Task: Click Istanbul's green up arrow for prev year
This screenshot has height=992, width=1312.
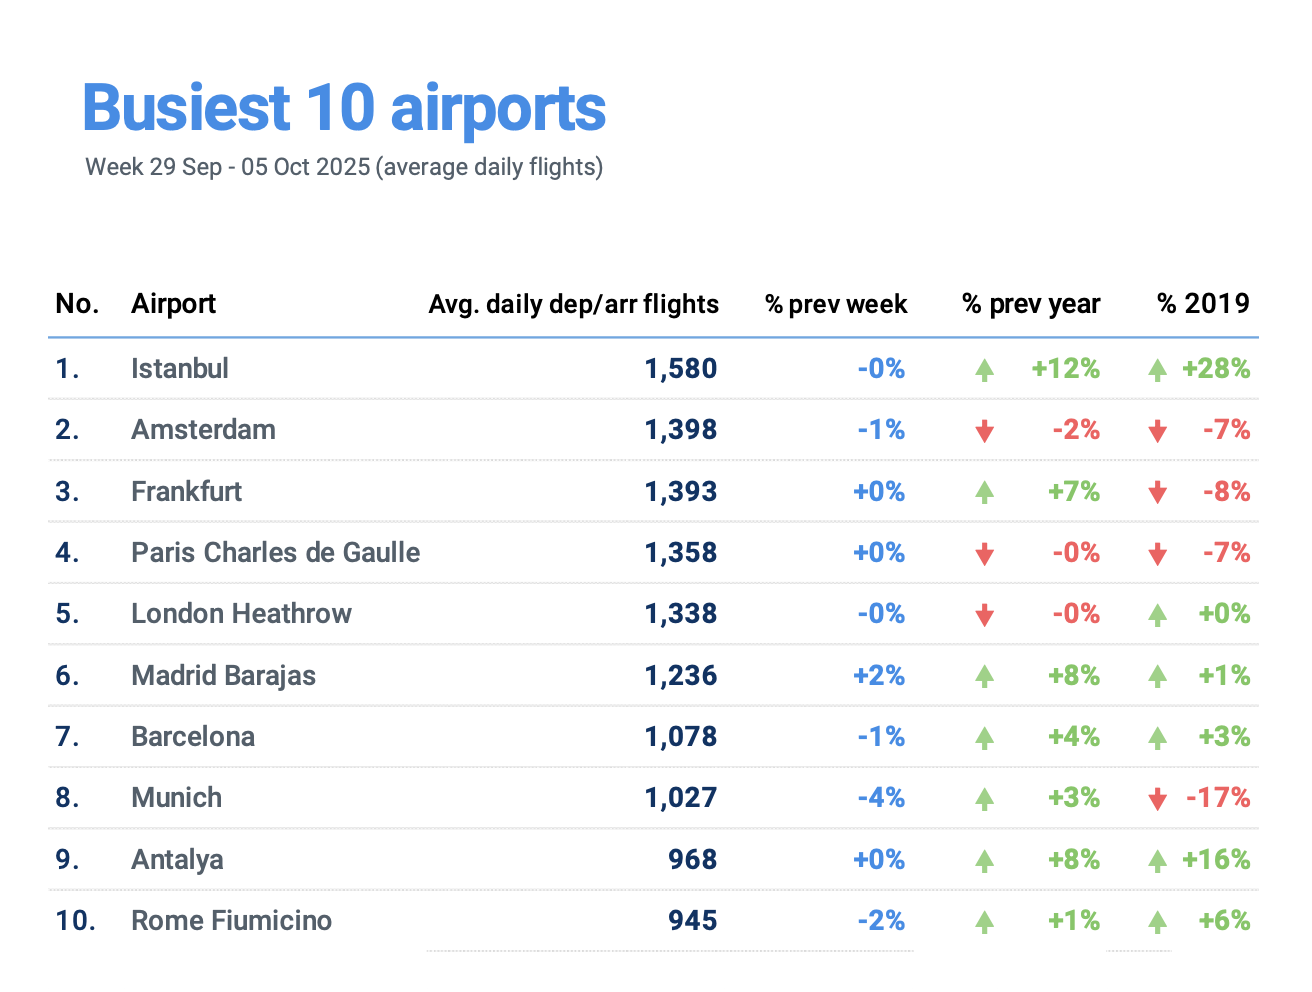Action: (984, 370)
